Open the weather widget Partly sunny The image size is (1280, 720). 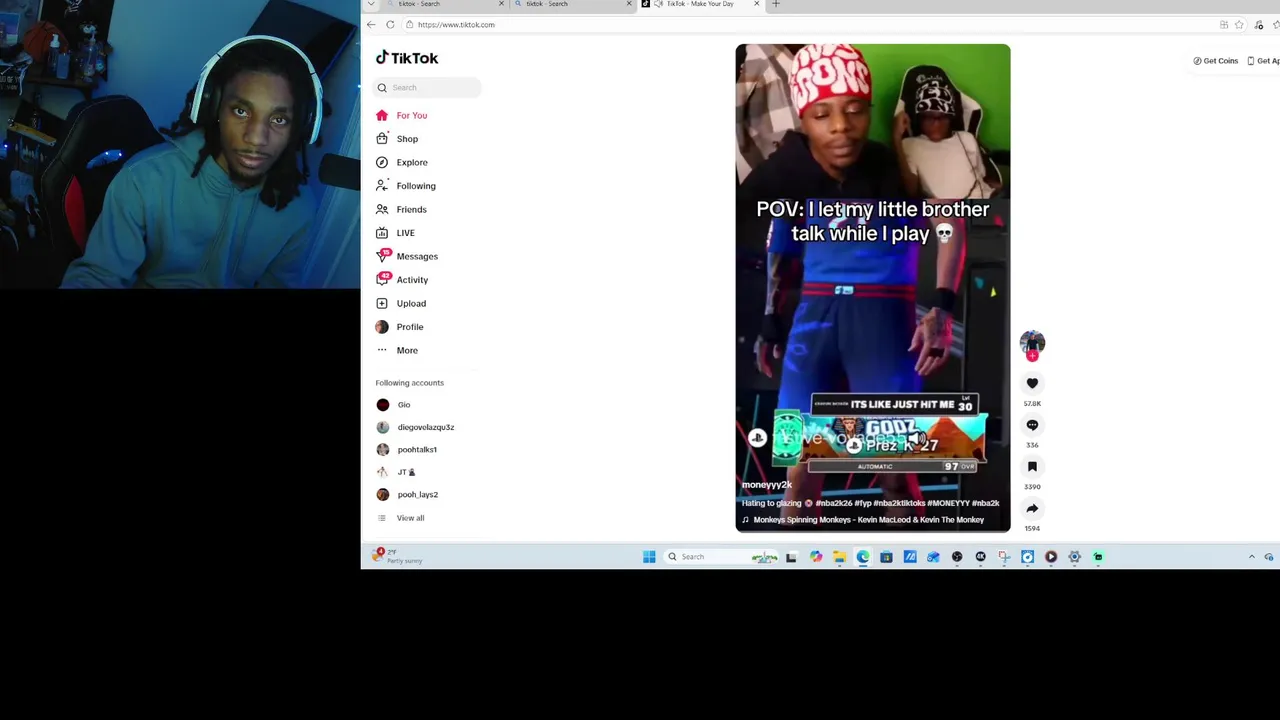click(398, 556)
